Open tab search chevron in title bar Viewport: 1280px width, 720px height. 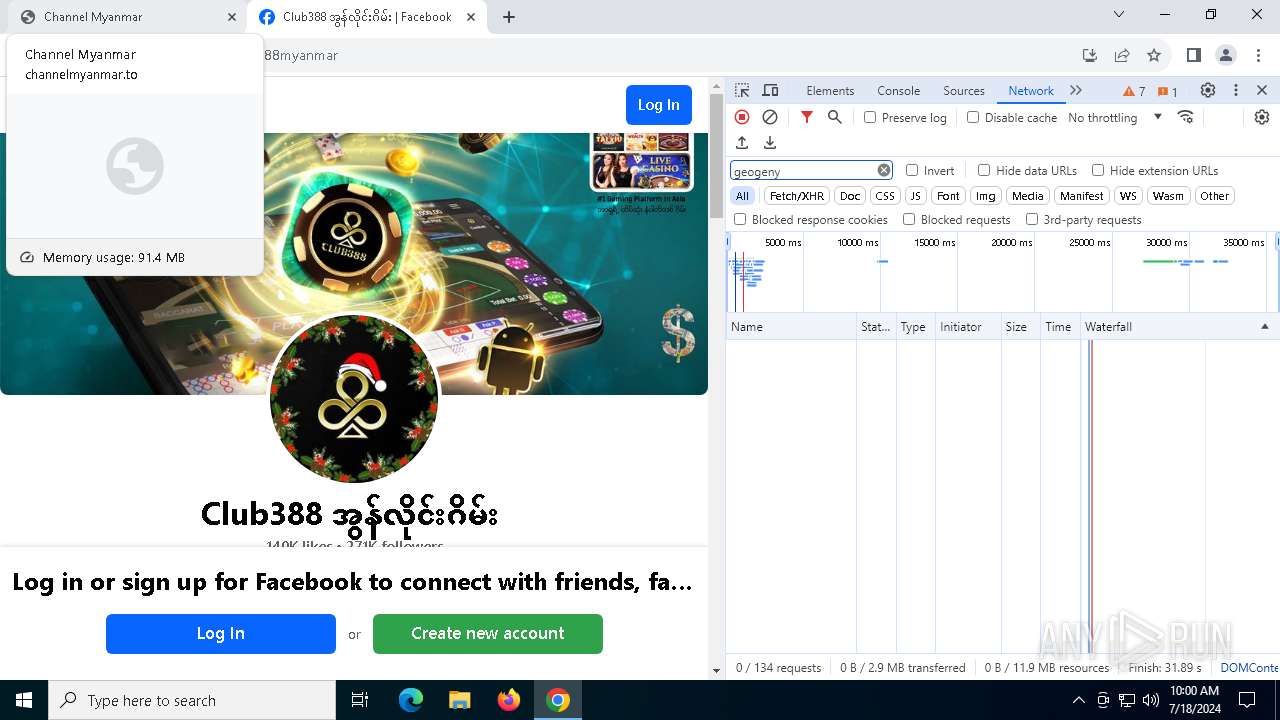[x=1119, y=14]
